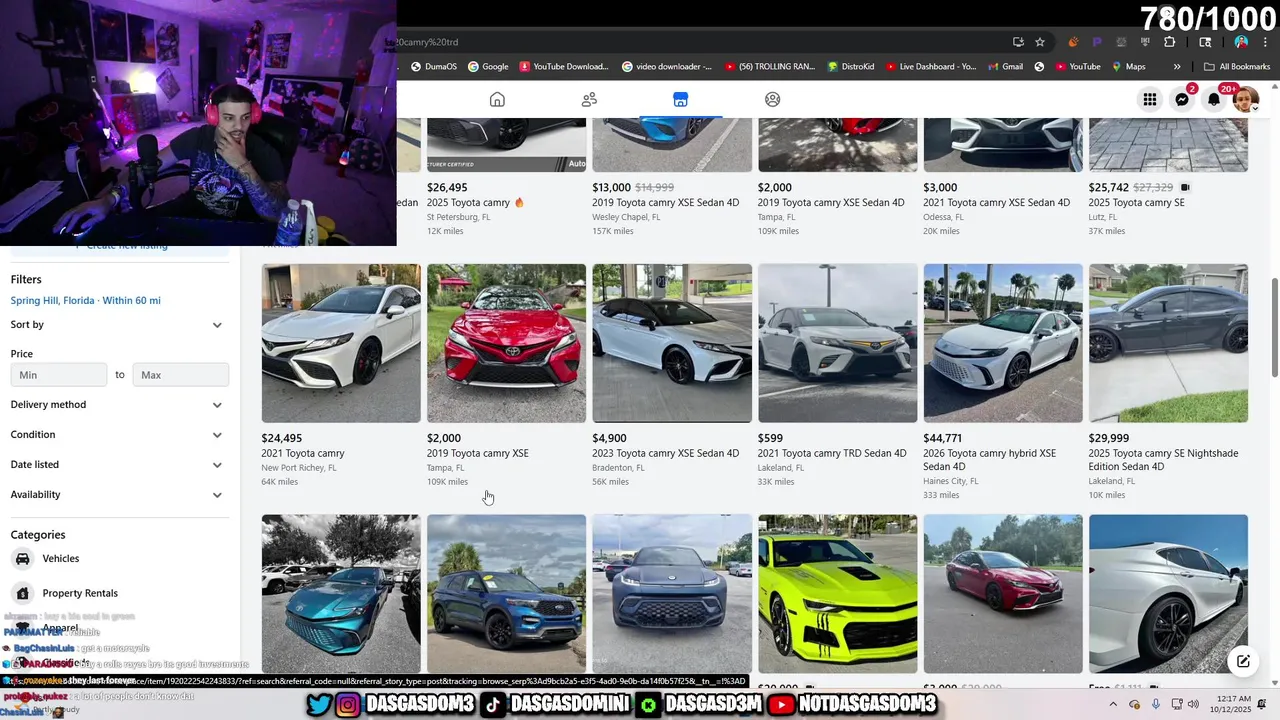Open Facebook notifications bell
Image resolution: width=1280 pixels, height=720 pixels.
click(x=1214, y=99)
